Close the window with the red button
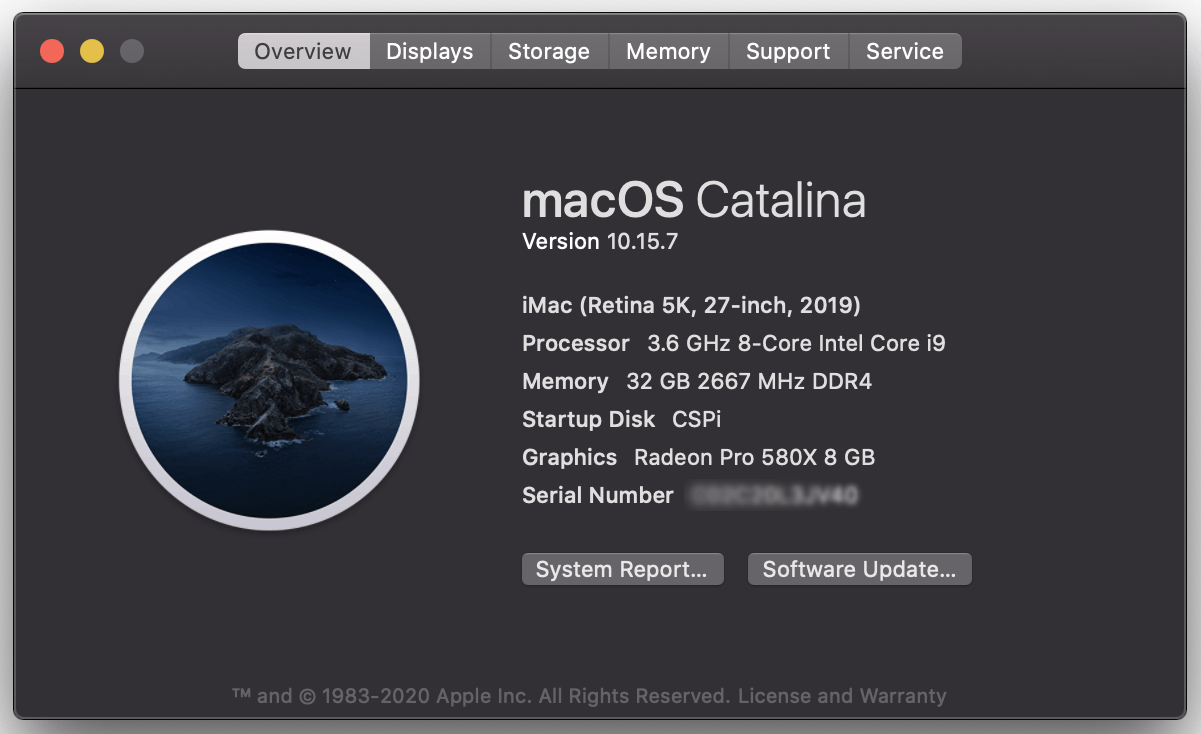This screenshot has width=1201, height=734. click(52, 51)
